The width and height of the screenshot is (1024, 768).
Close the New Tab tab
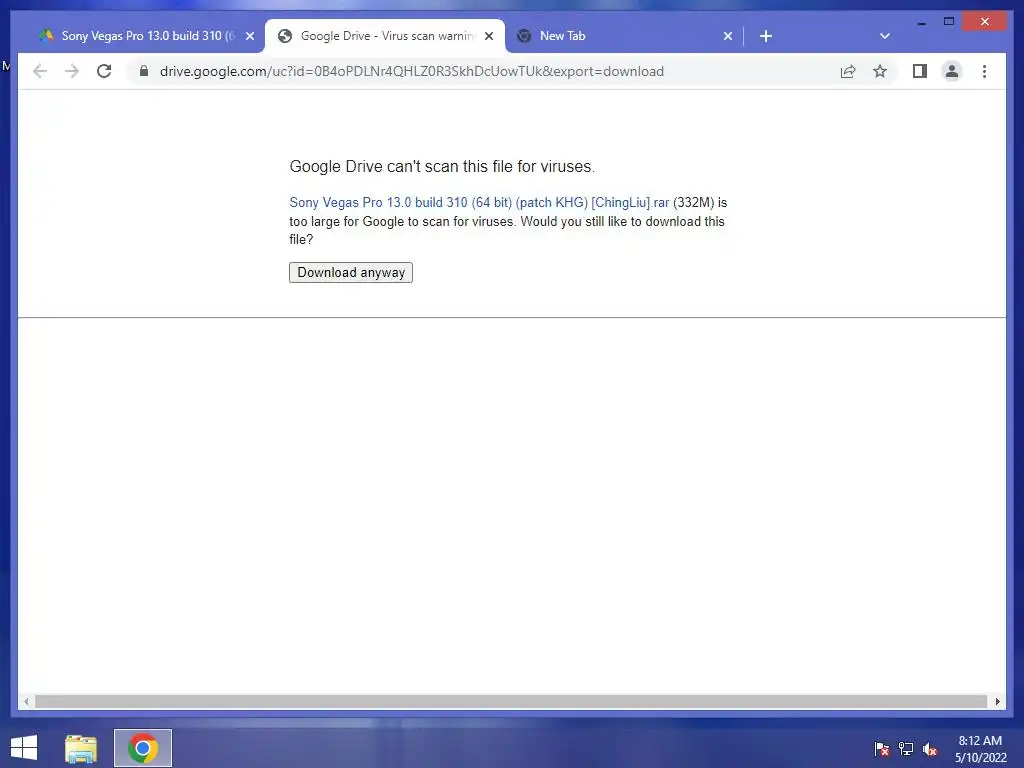click(728, 36)
